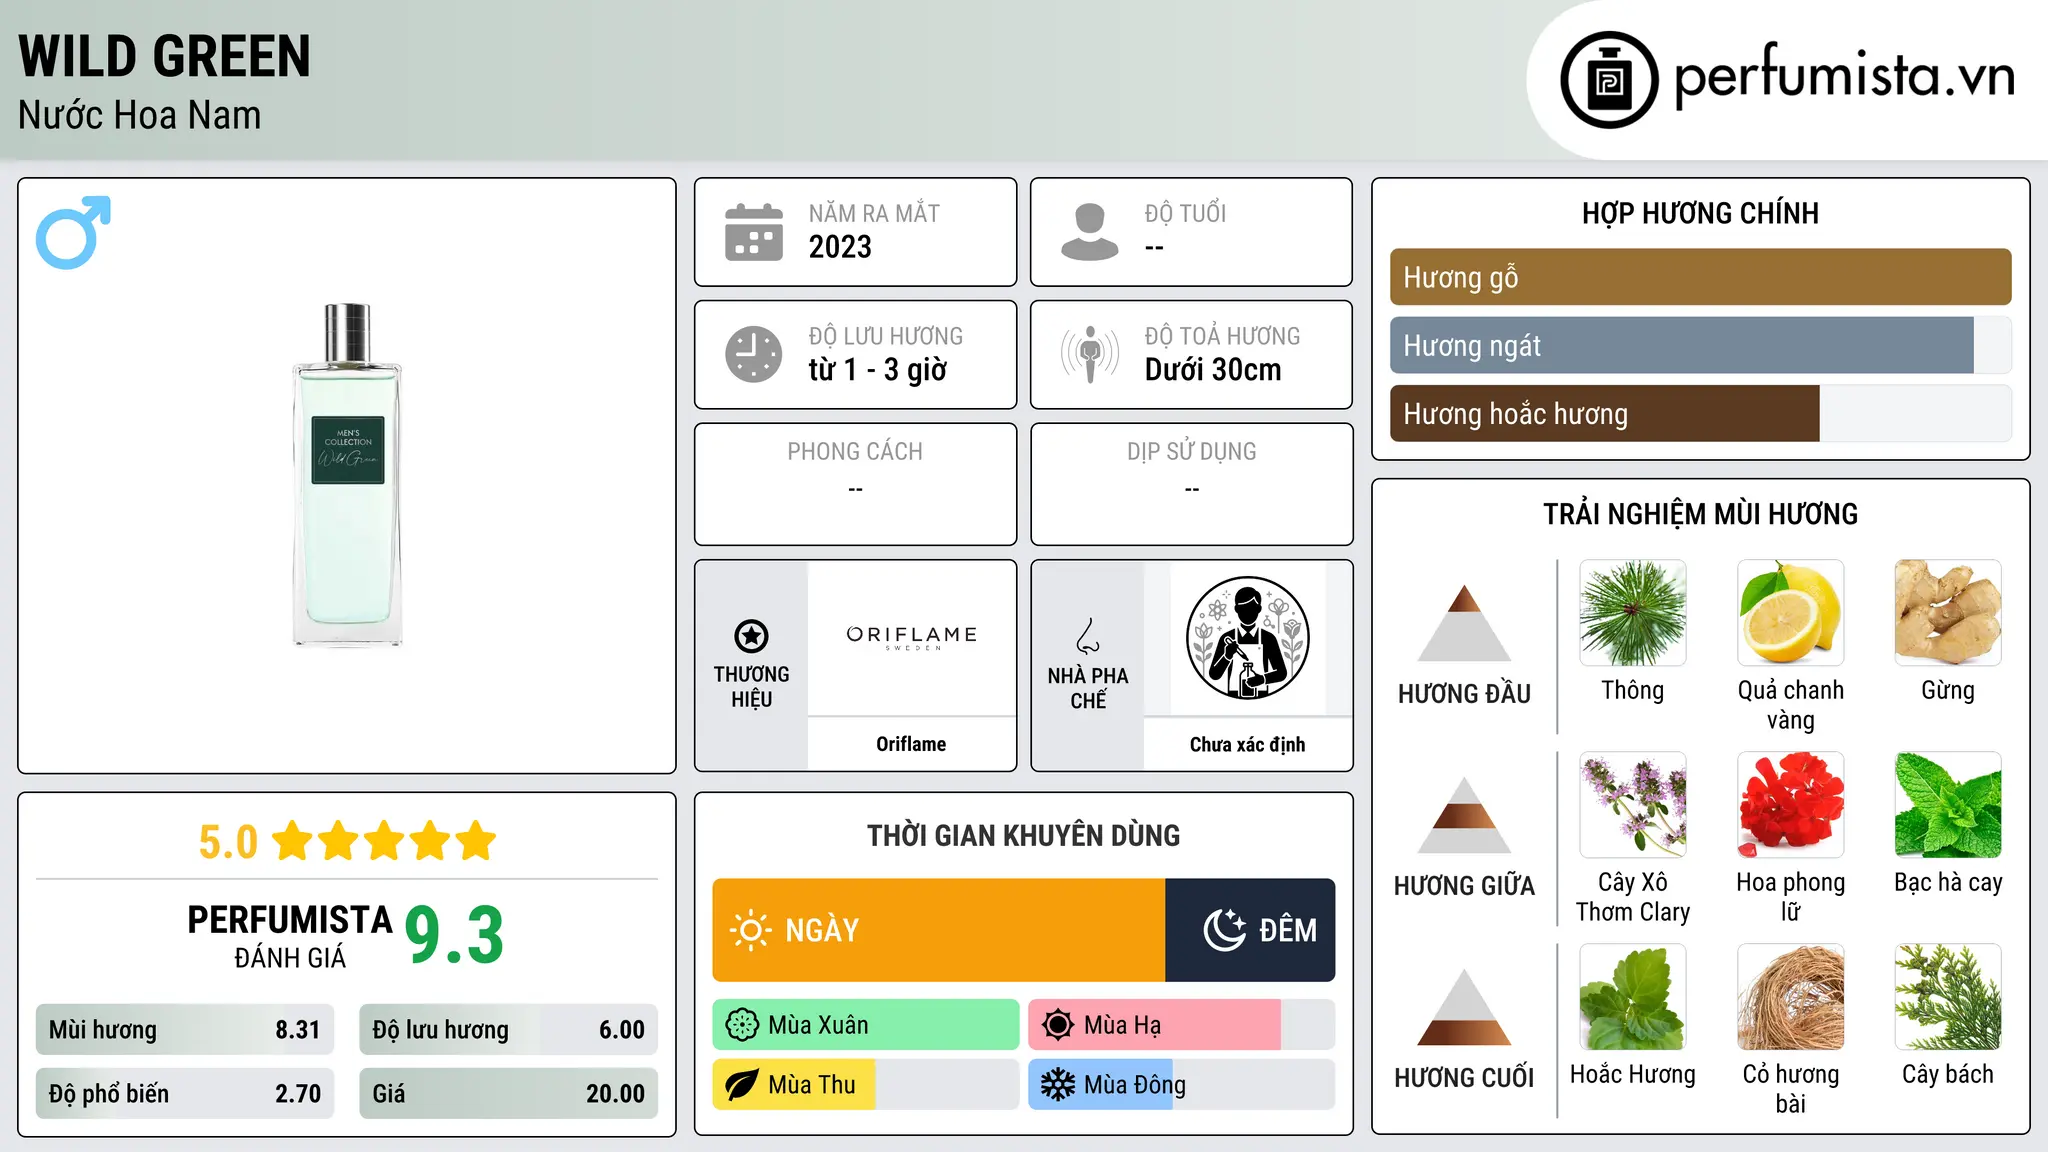
Task: Click the leaf icon for Mùa Thu
Action: (742, 1085)
